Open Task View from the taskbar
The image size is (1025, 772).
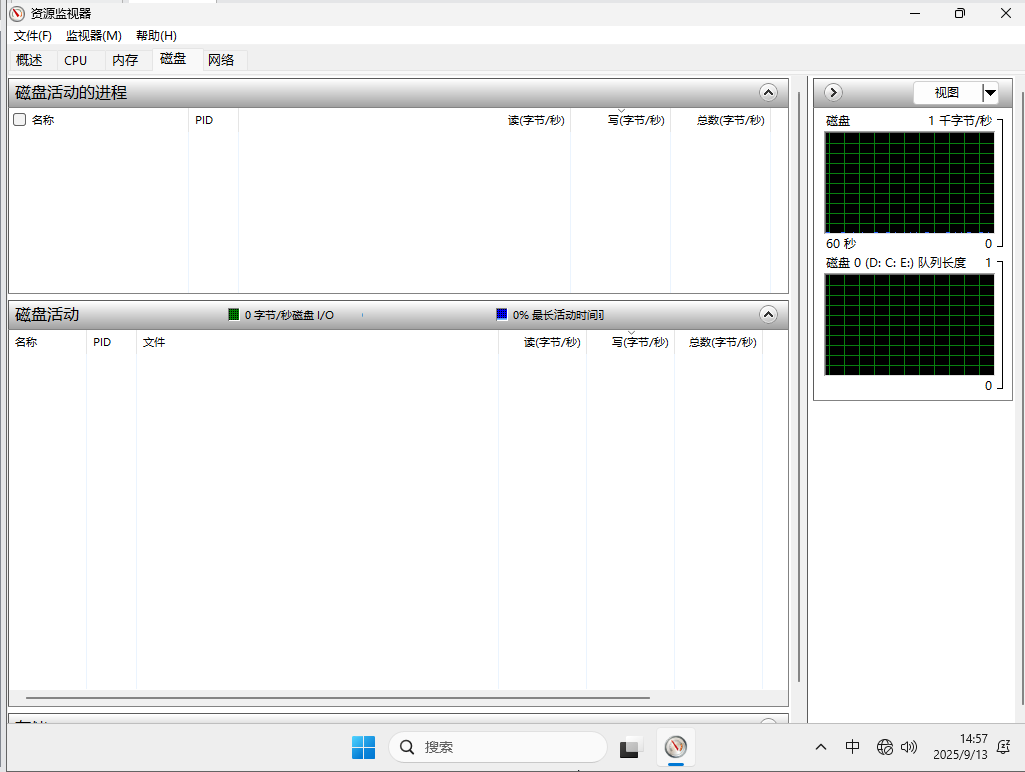(630, 747)
